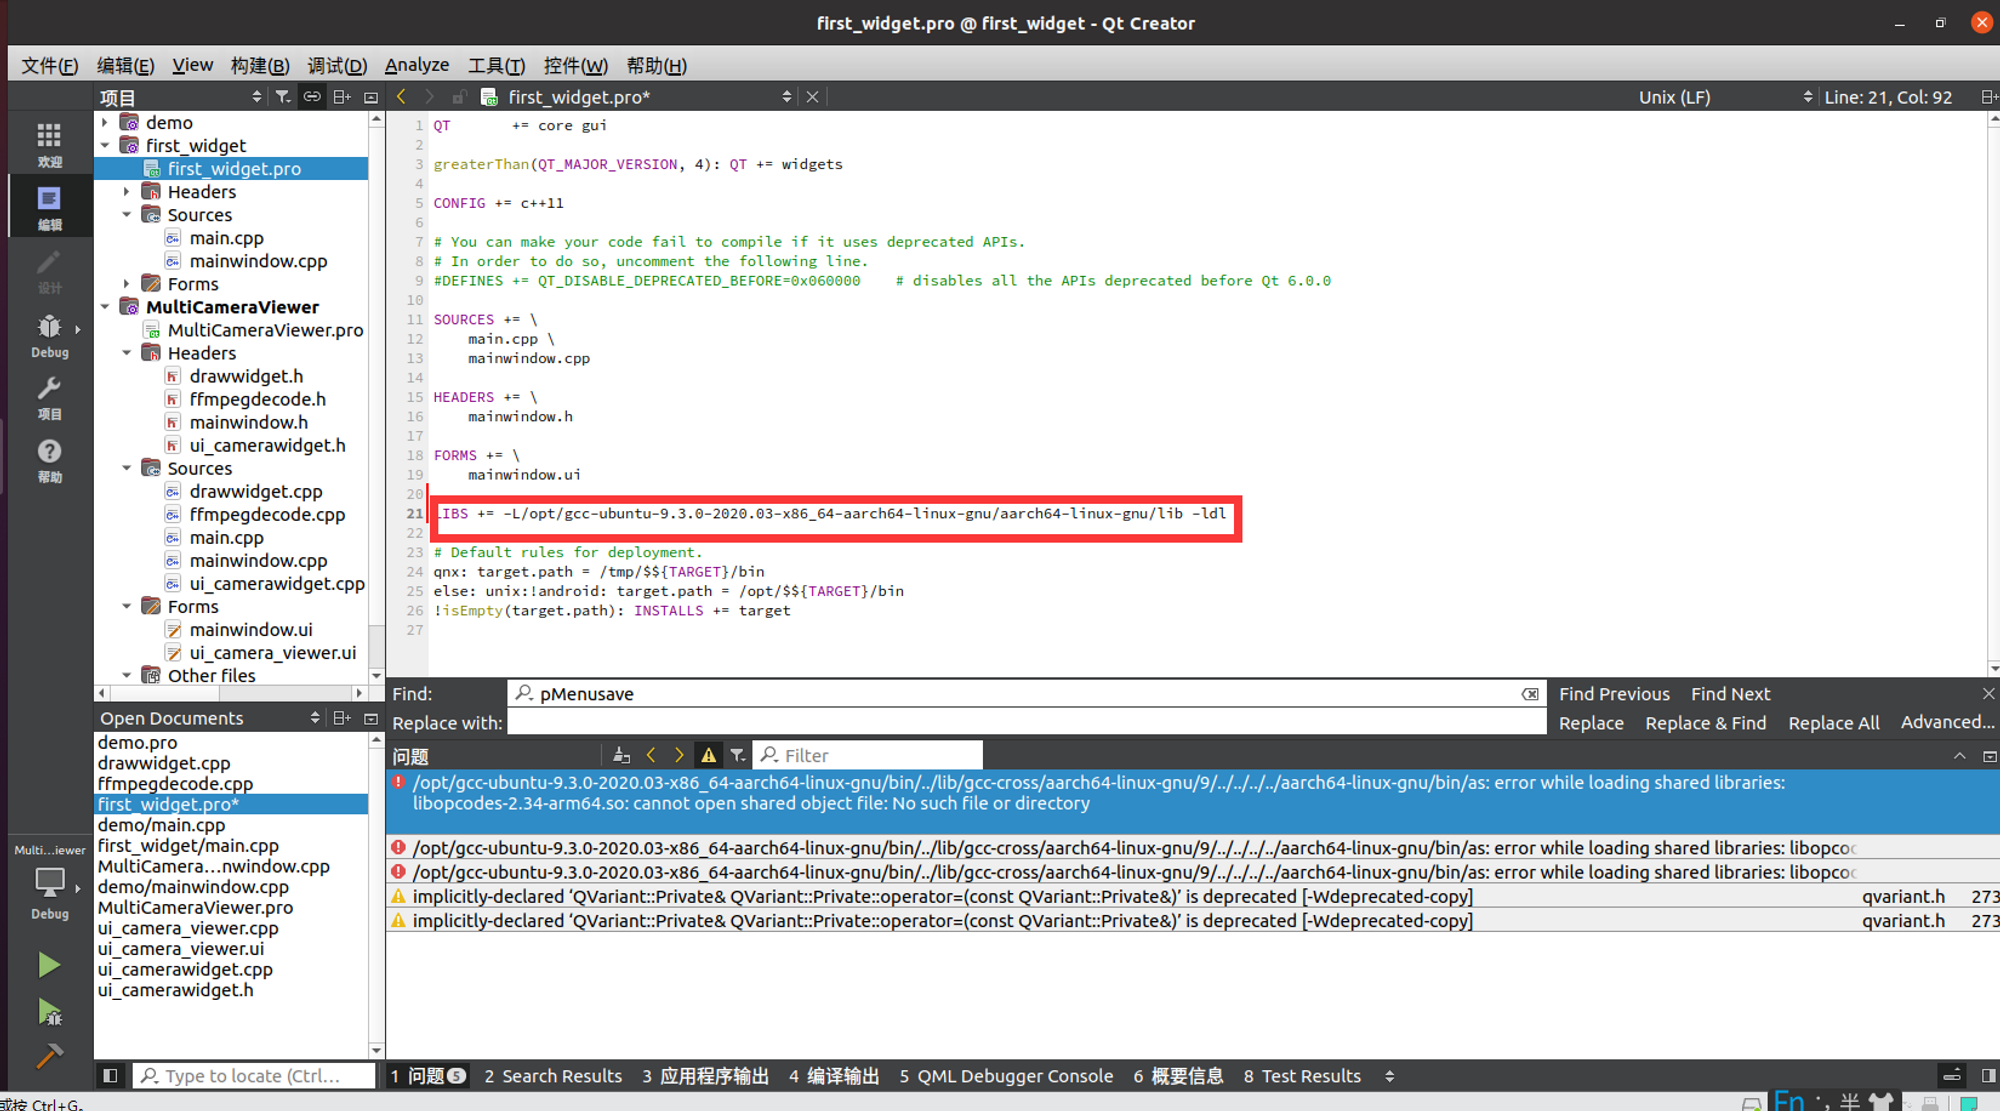Switch to Edit mode icon
This screenshot has height=1111, width=2000.
(x=49, y=207)
